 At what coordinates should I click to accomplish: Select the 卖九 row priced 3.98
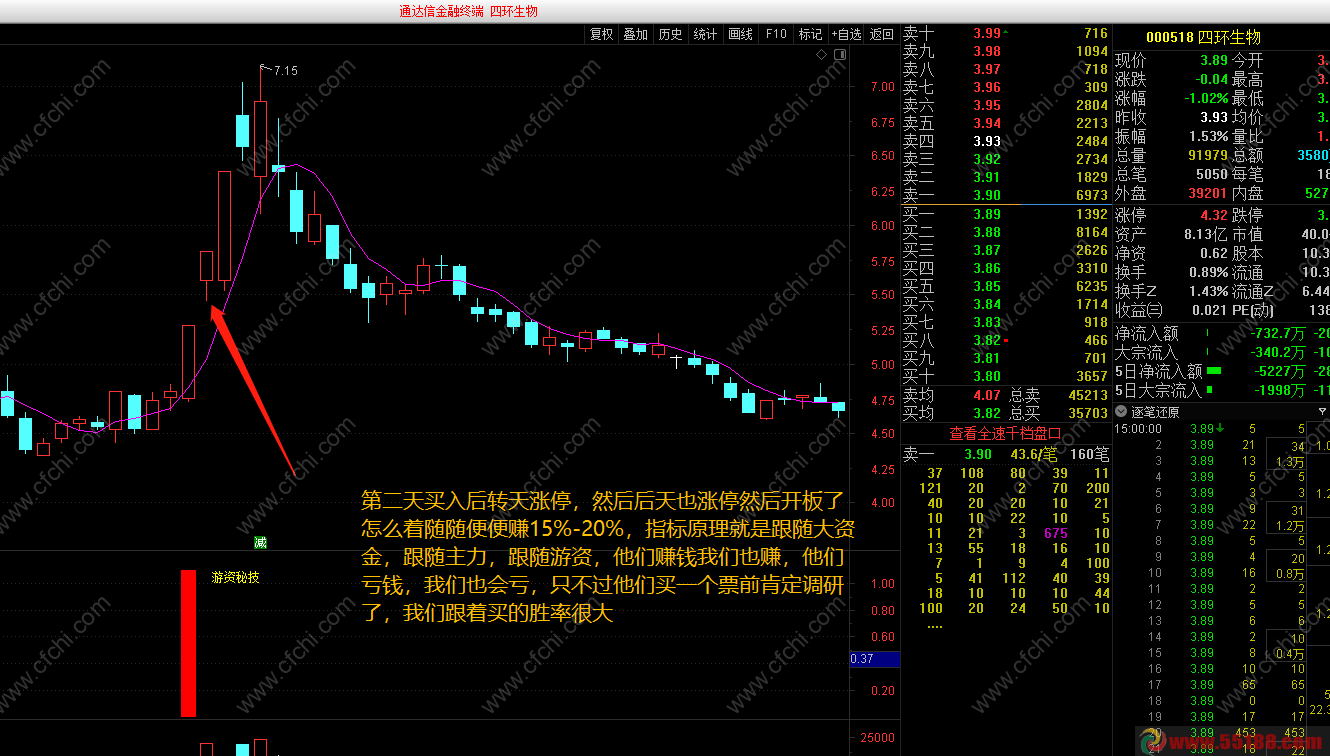tap(1005, 51)
